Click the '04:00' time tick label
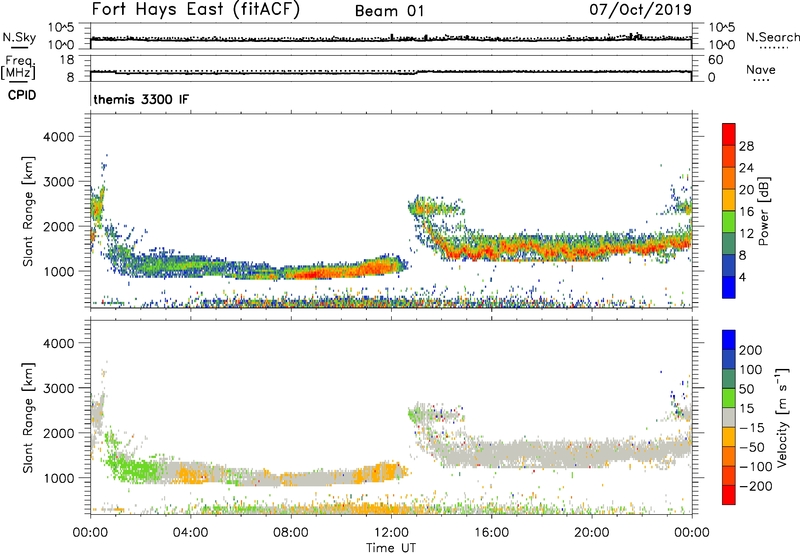The height and width of the screenshot is (554, 800). 190,533
